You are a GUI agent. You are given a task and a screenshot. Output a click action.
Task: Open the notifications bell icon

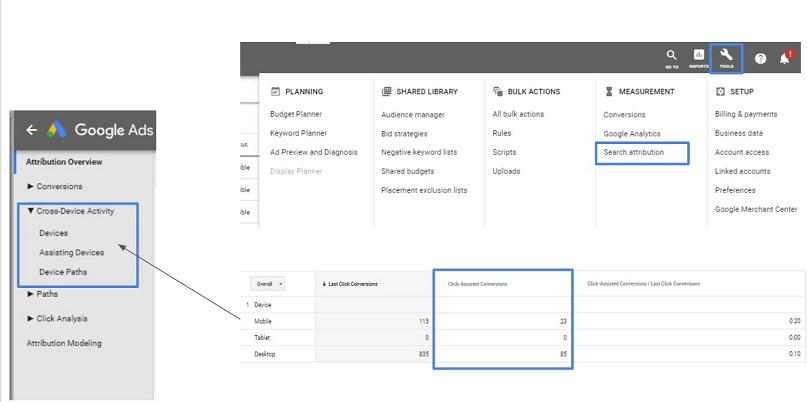(x=784, y=58)
